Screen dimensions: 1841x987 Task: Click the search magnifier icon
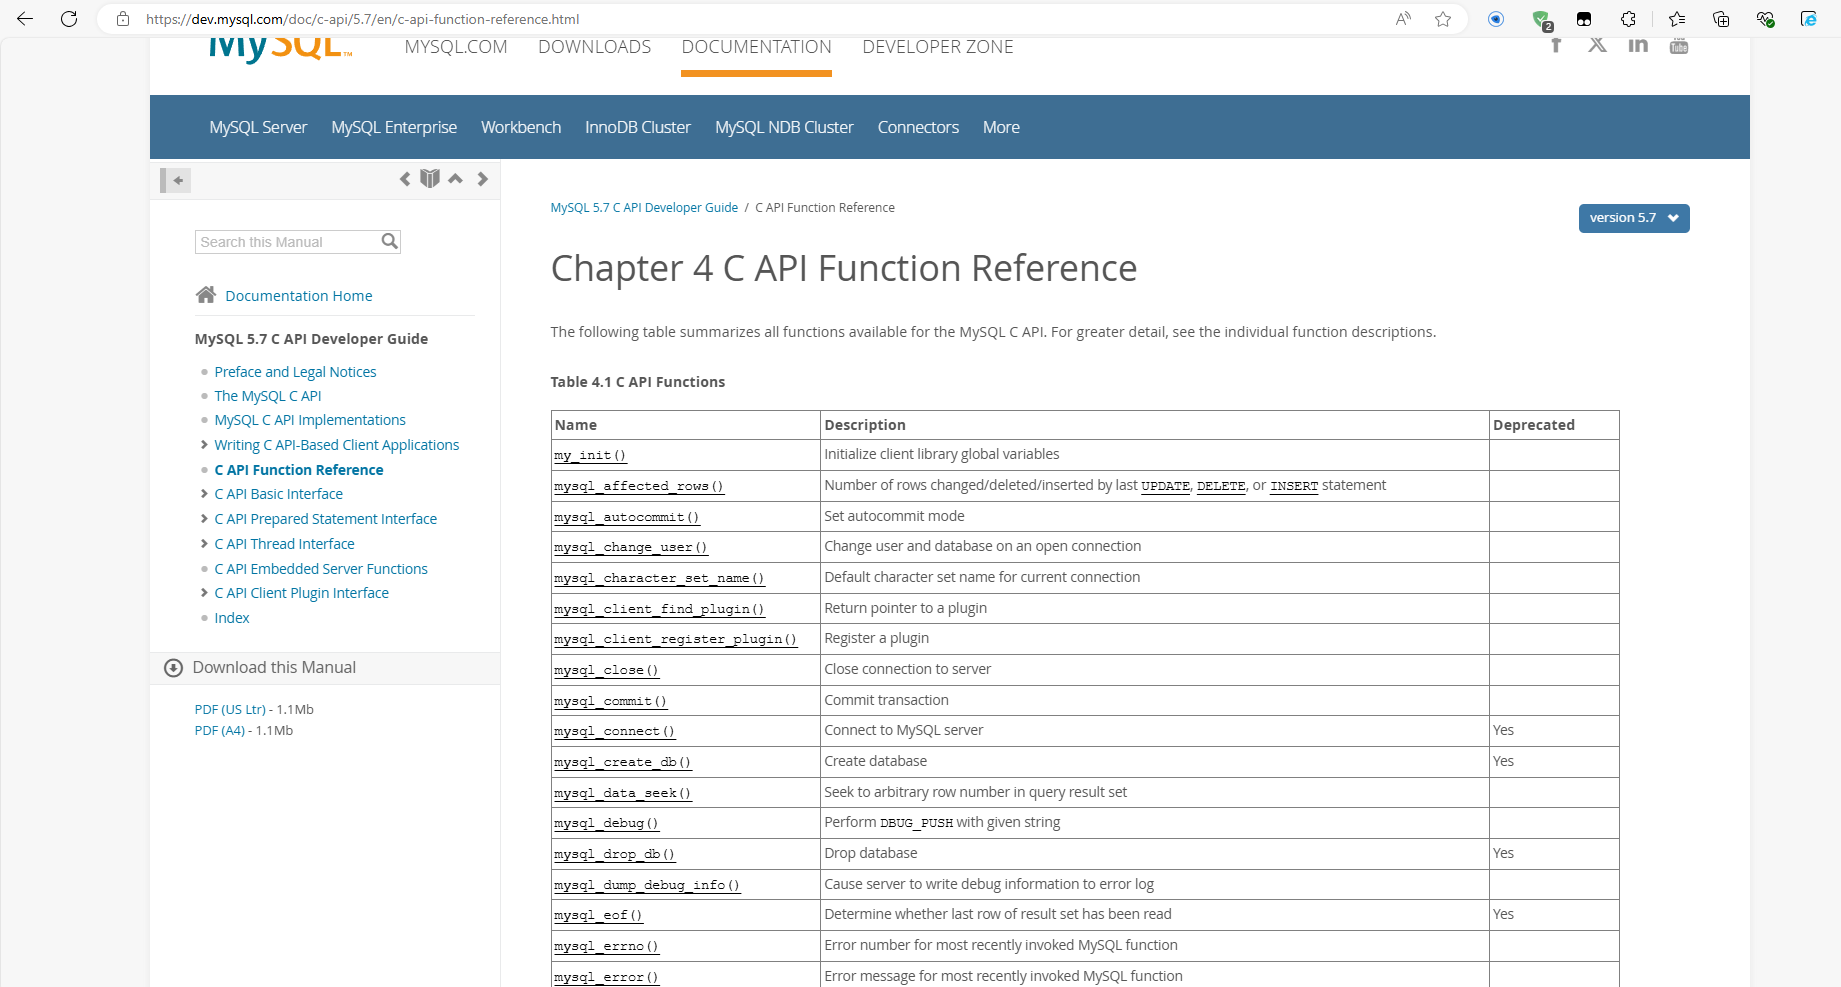[390, 241]
